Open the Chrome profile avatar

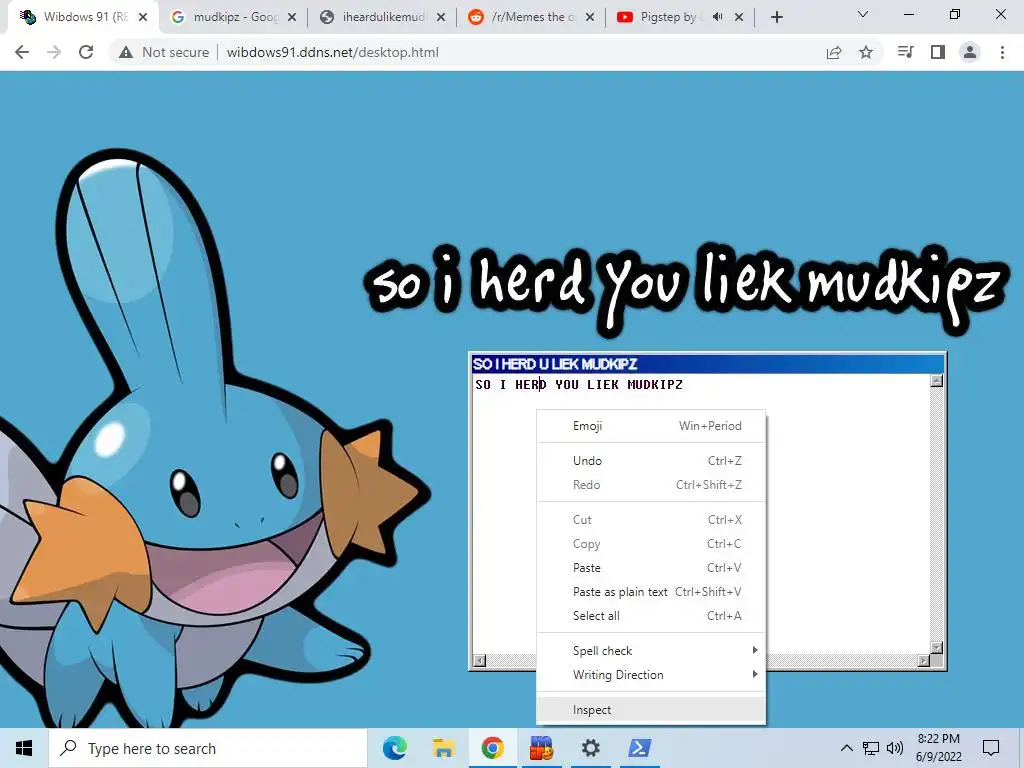click(970, 52)
